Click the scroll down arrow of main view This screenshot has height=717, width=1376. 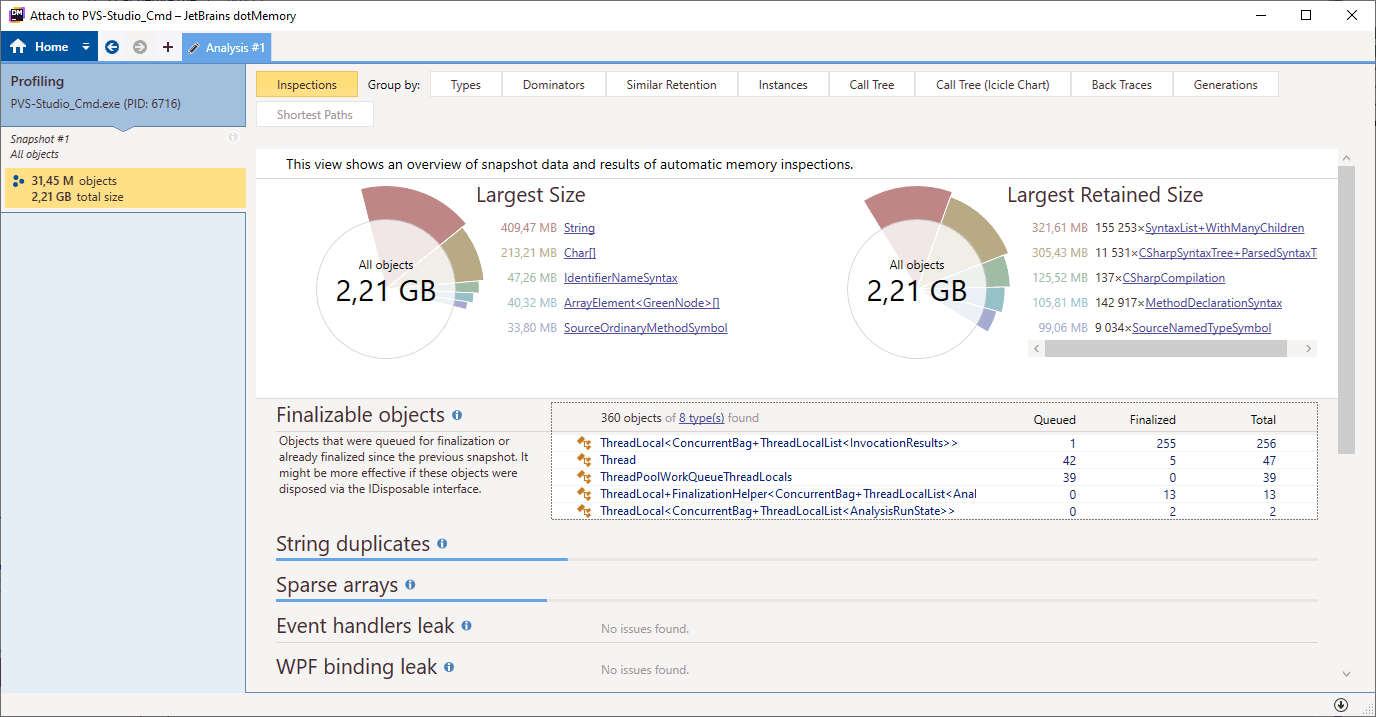pyautogui.click(x=1346, y=674)
